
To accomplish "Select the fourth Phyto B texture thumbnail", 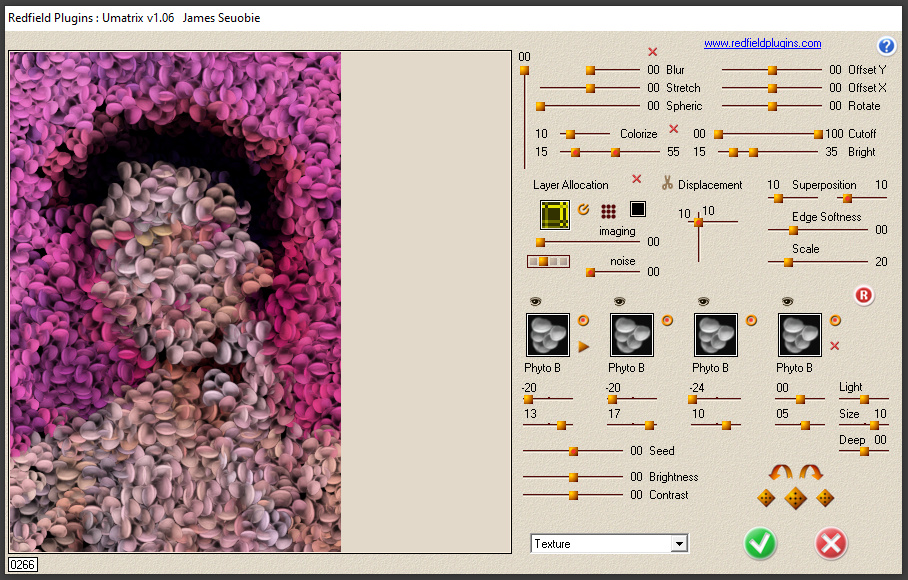I will (799, 335).
